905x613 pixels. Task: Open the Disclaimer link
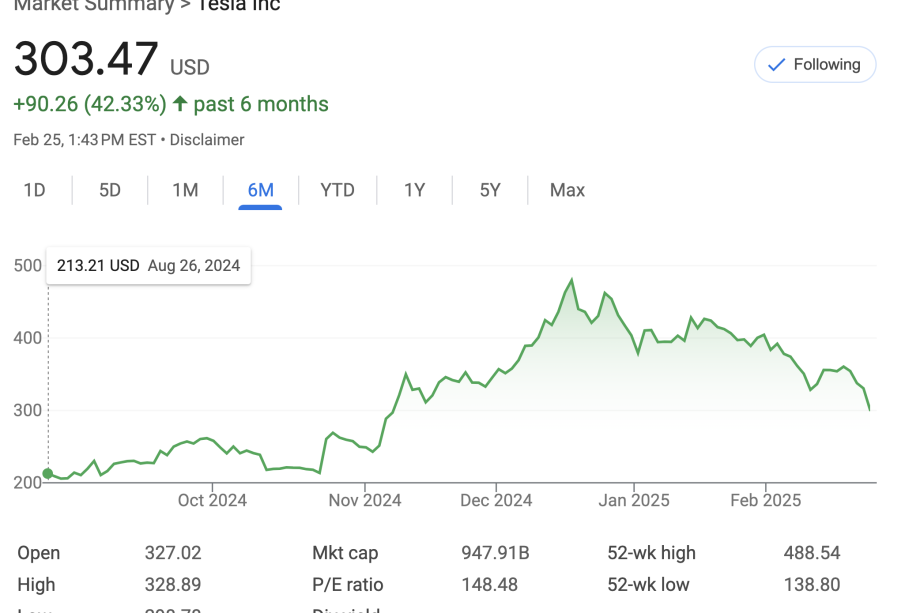click(x=207, y=140)
